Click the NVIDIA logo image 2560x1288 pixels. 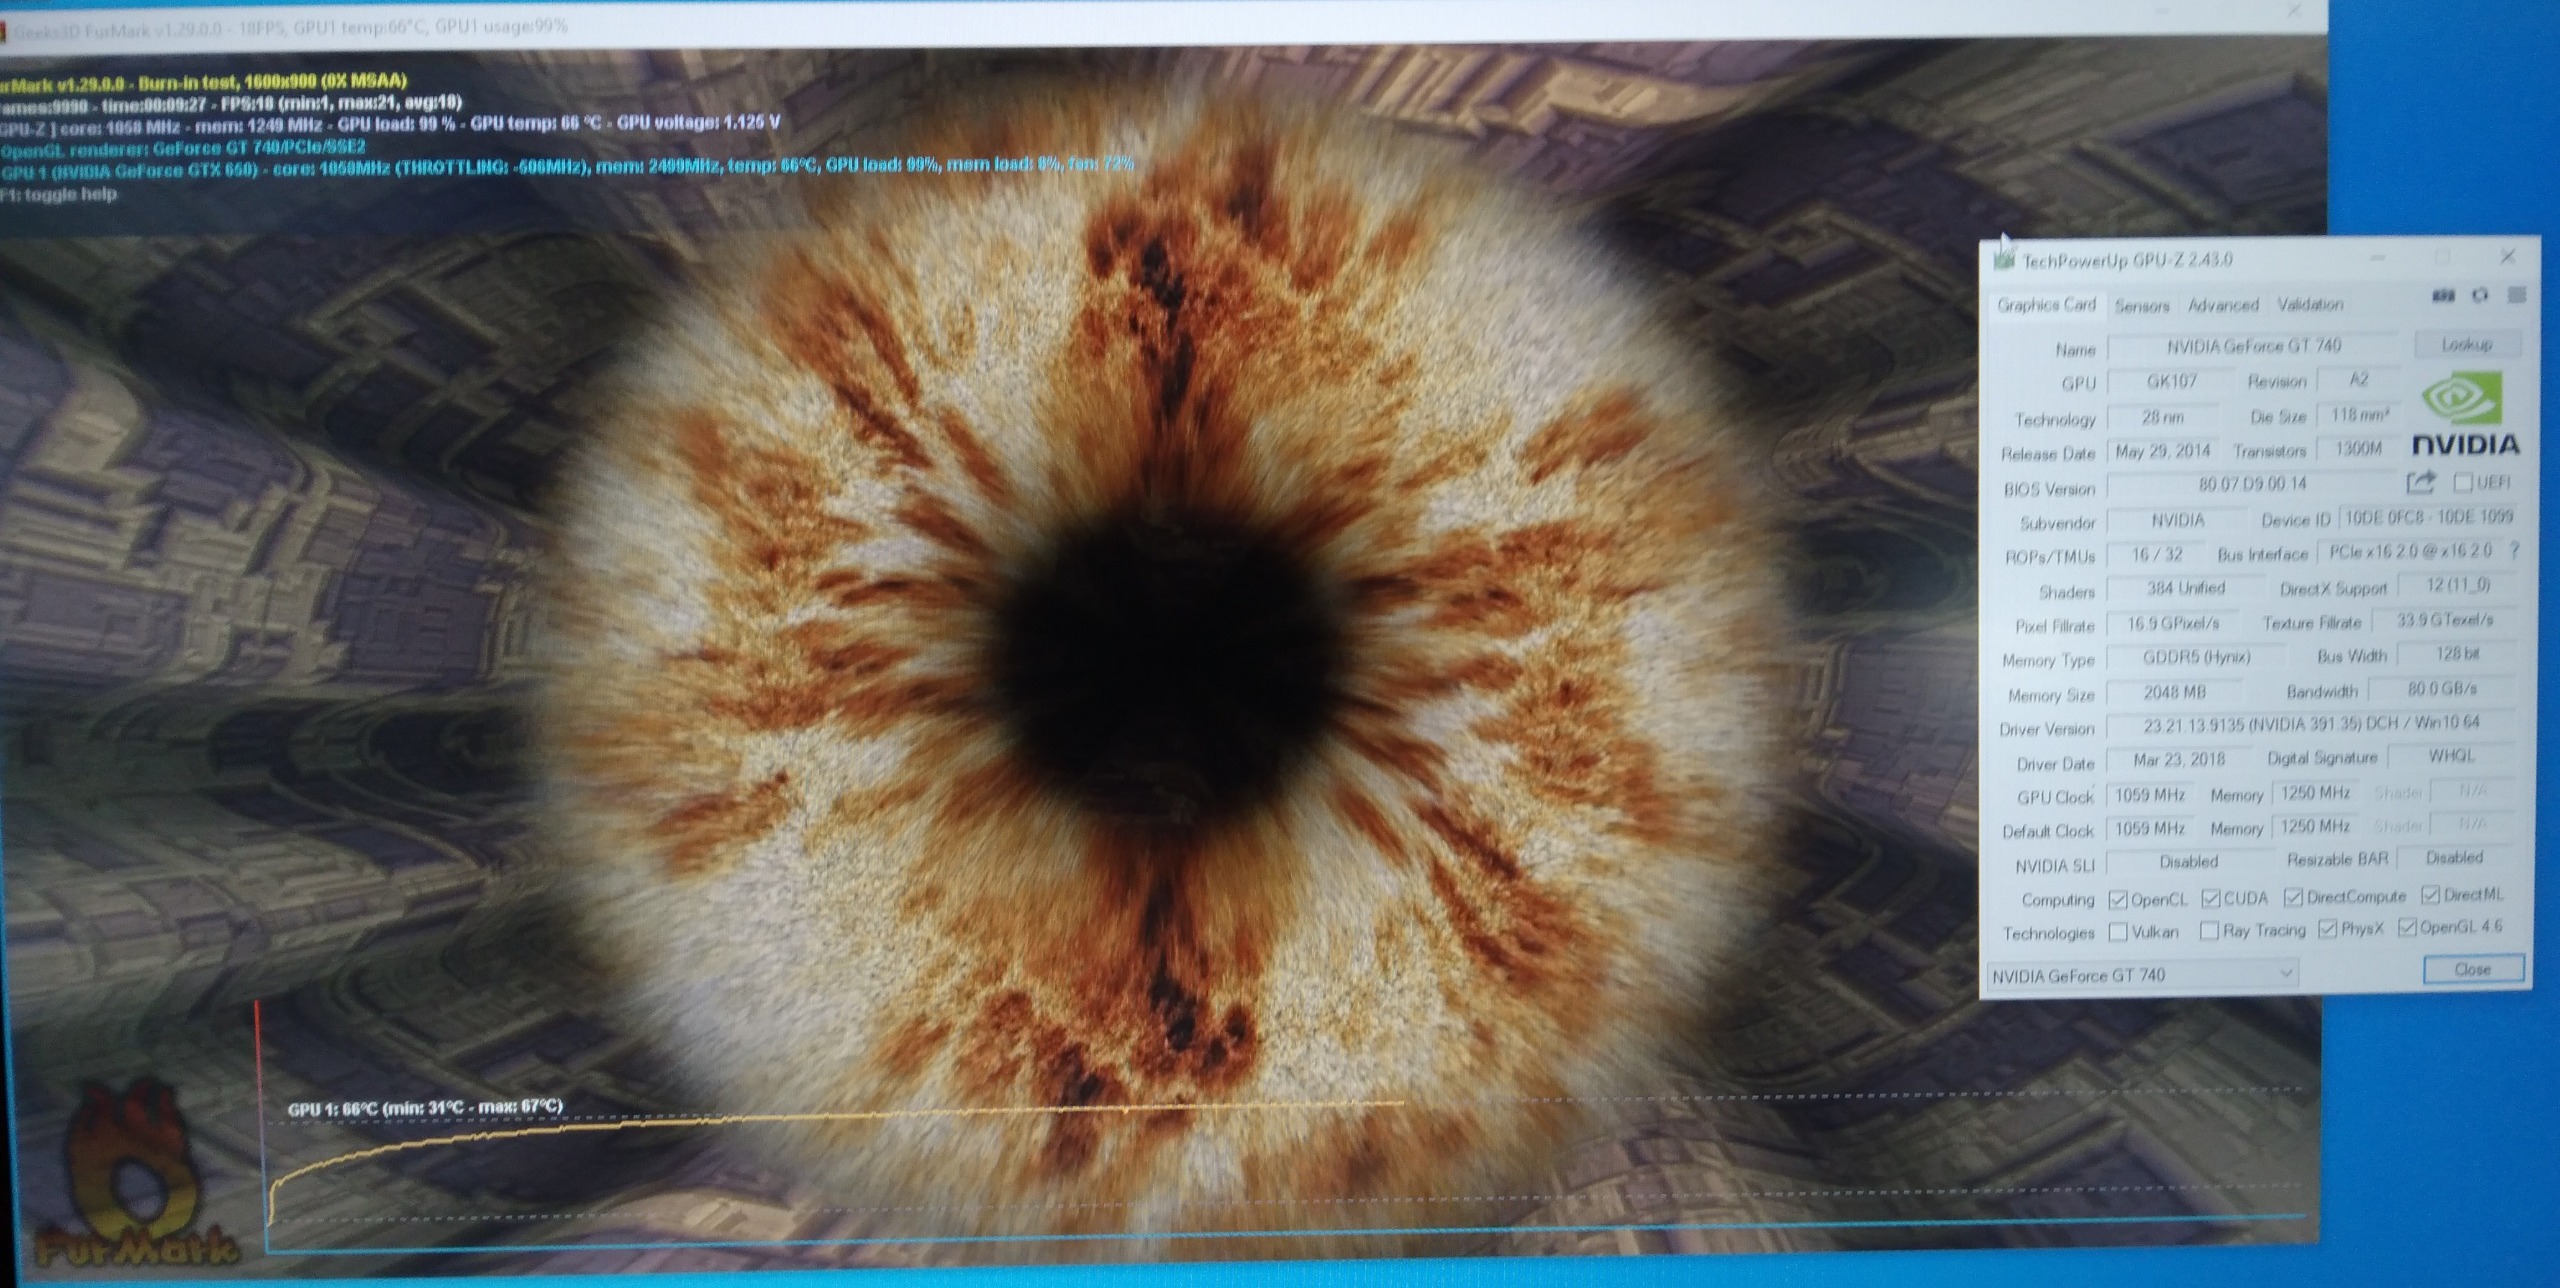[2465, 413]
